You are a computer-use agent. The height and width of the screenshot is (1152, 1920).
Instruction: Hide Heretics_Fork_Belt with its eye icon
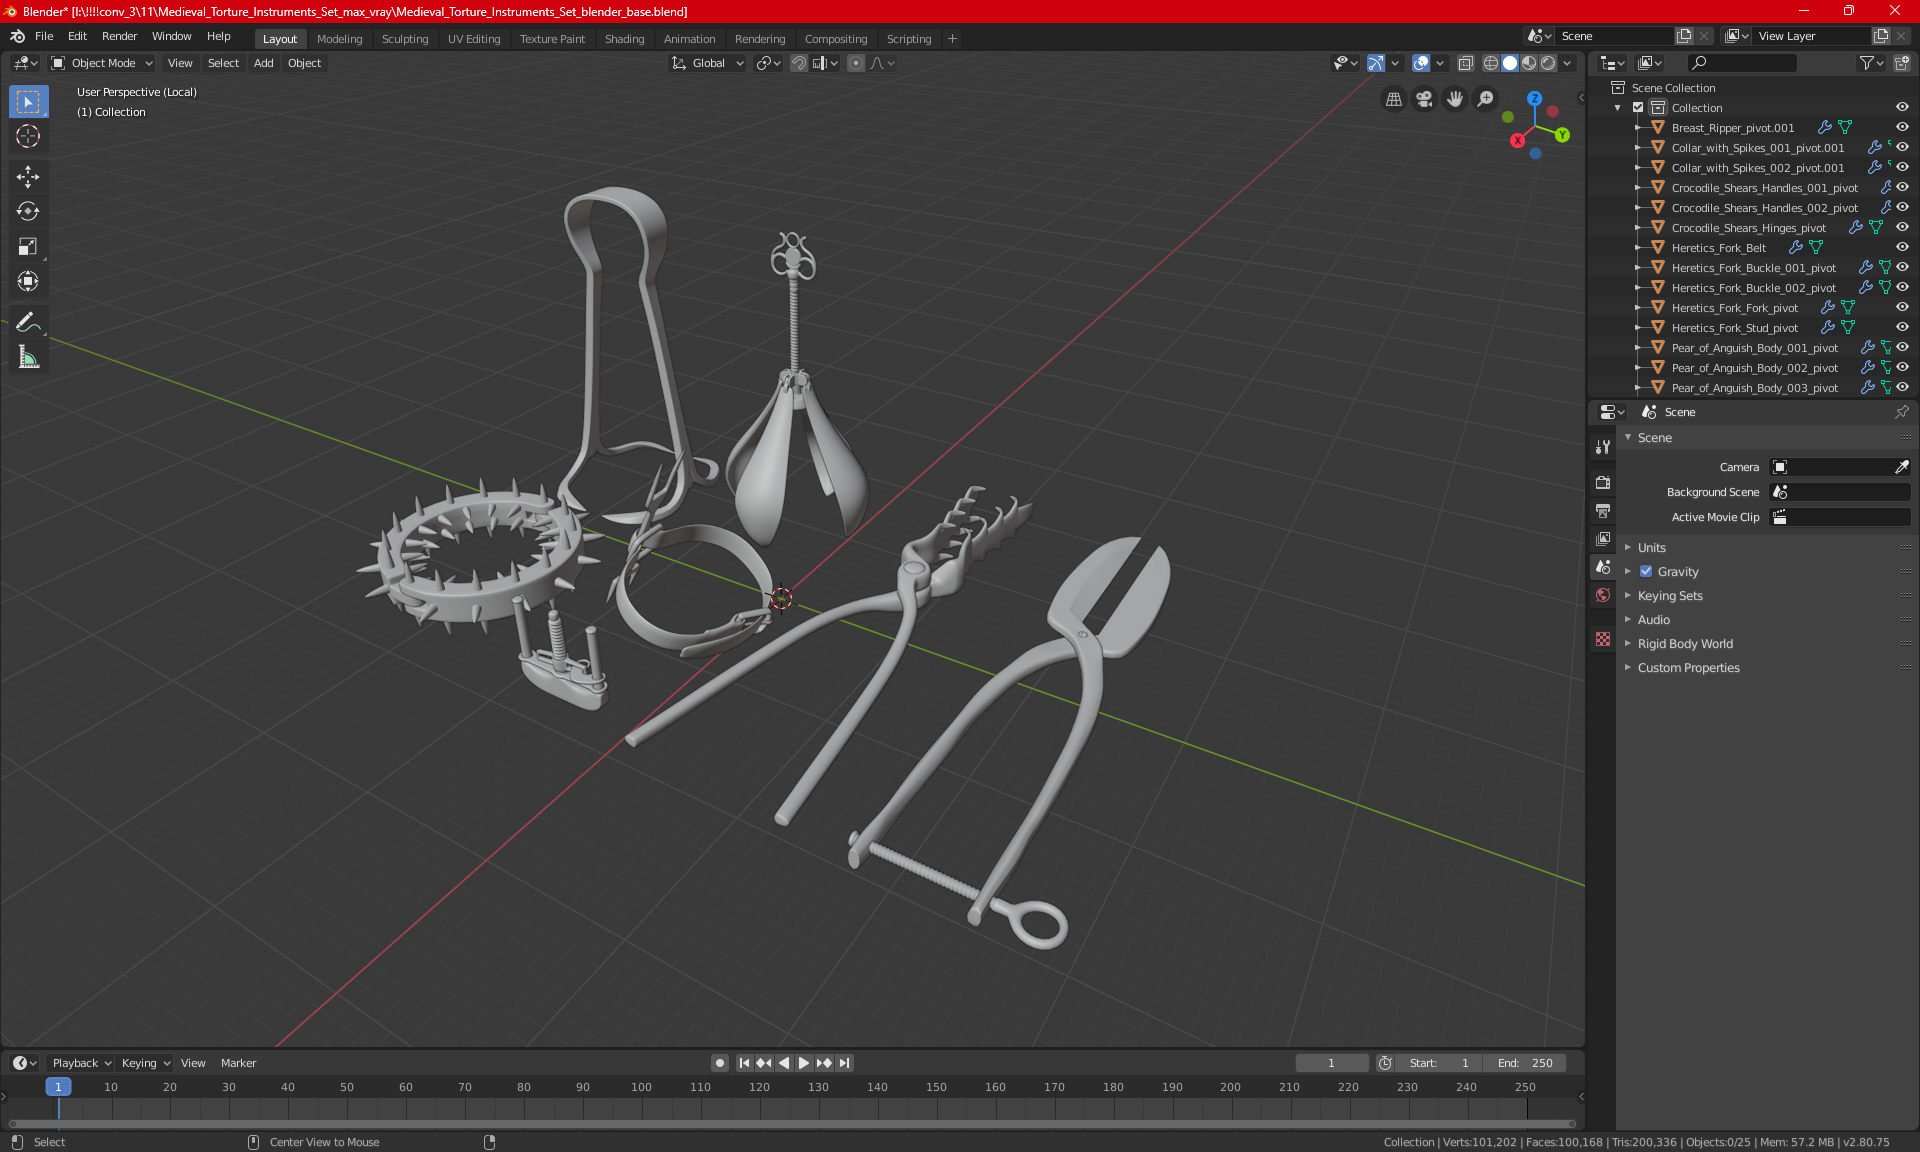coord(1902,247)
